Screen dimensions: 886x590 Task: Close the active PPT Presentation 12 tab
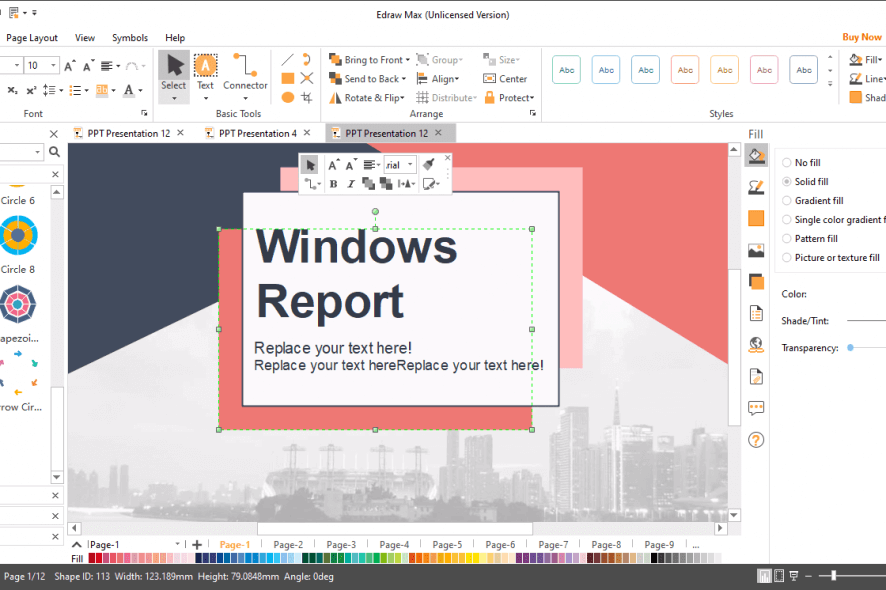[x=438, y=133]
